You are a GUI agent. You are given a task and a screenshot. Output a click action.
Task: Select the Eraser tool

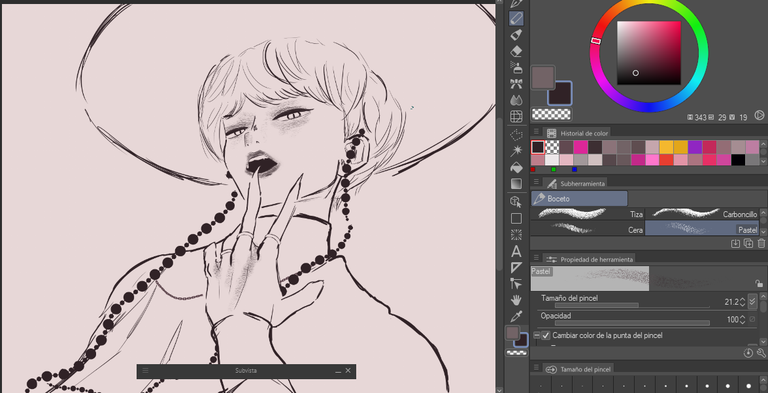click(516, 51)
